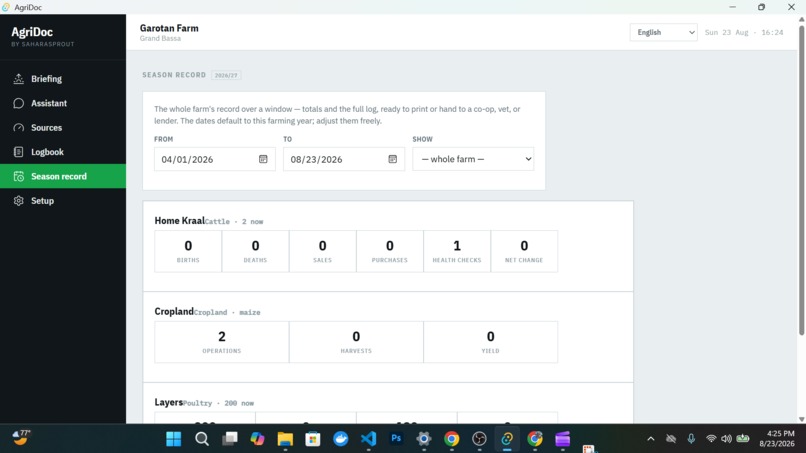This screenshot has width=806, height=453.
Task: Click the Sources gauge icon
Action: tap(19, 128)
